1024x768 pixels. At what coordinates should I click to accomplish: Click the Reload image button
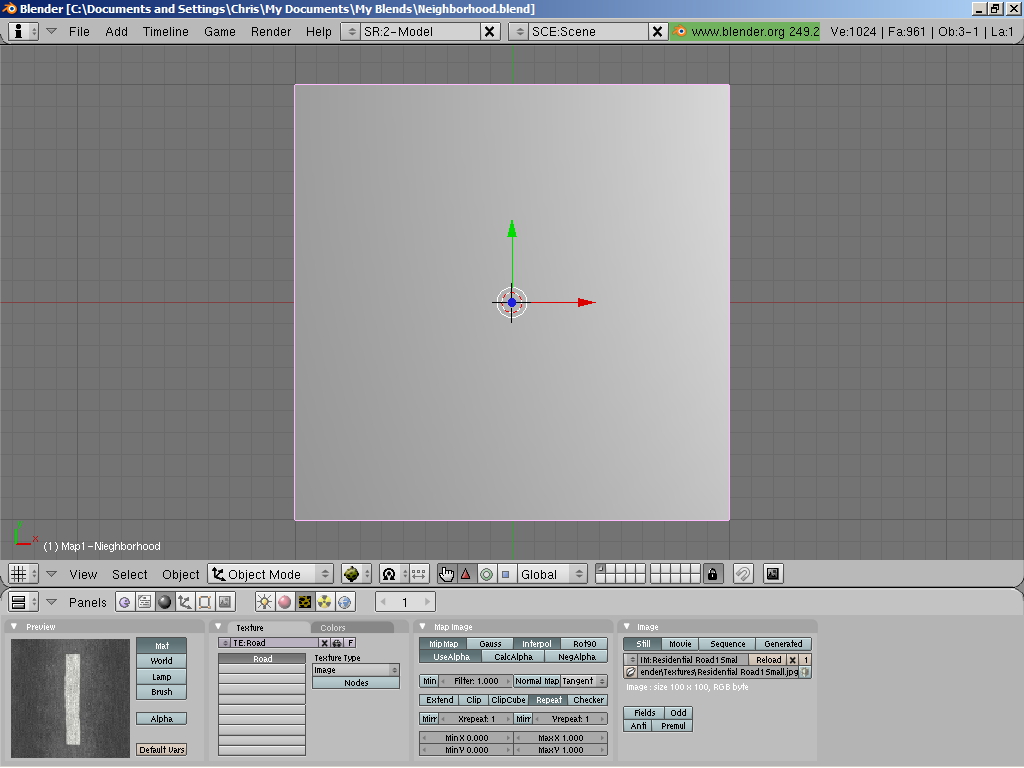768,660
